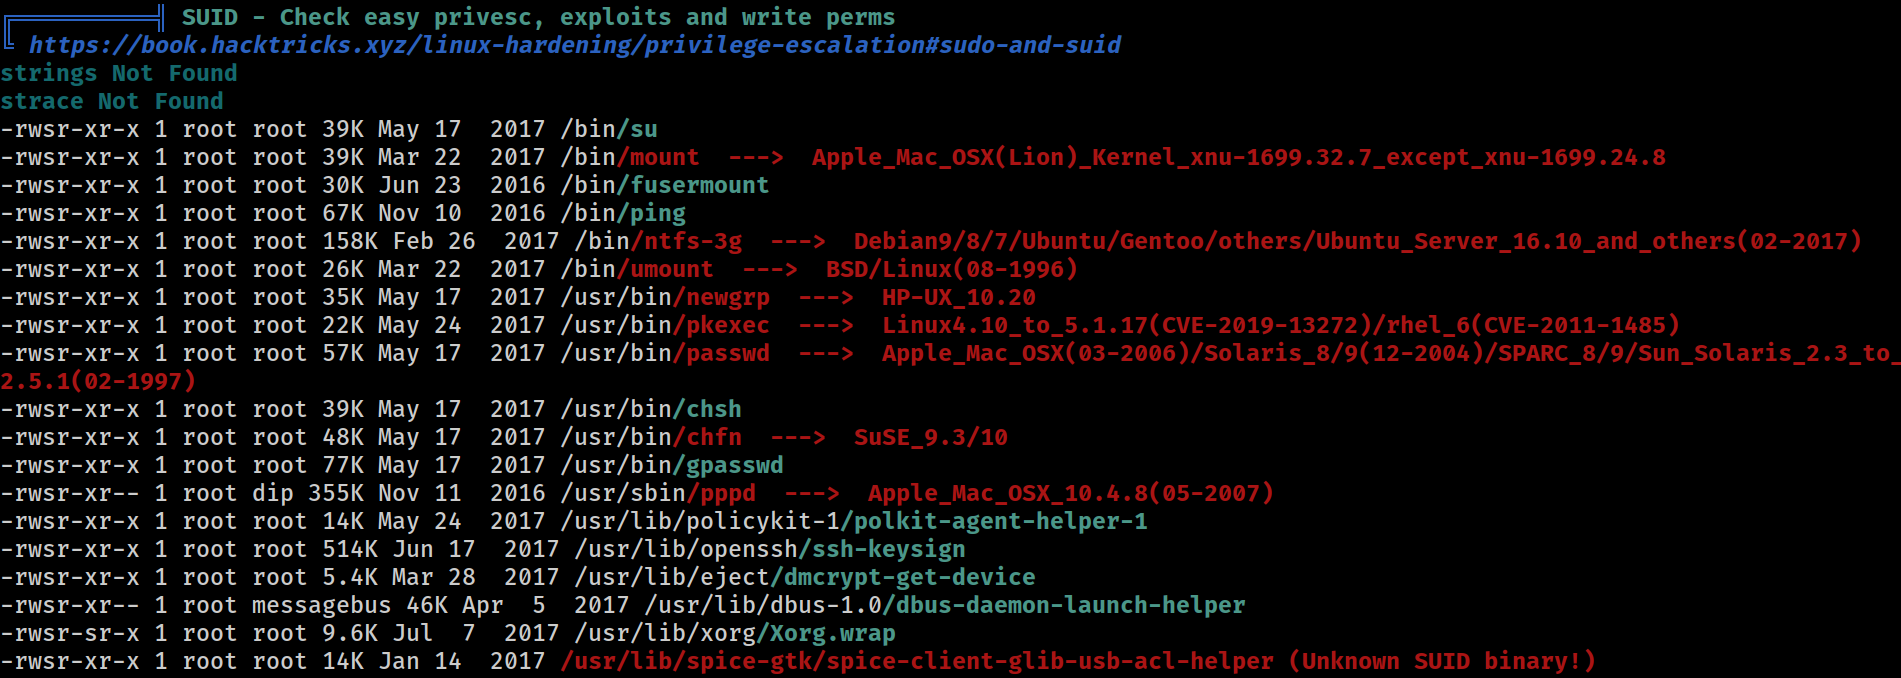1901x678 pixels.
Task: Select the /usr/sbin/pppd path
Action: pos(658,493)
